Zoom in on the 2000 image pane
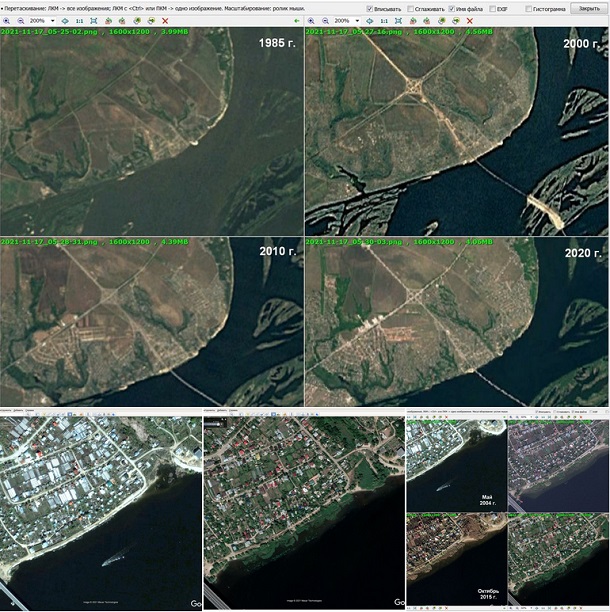This screenshot has height=612, width=610. 311,21
